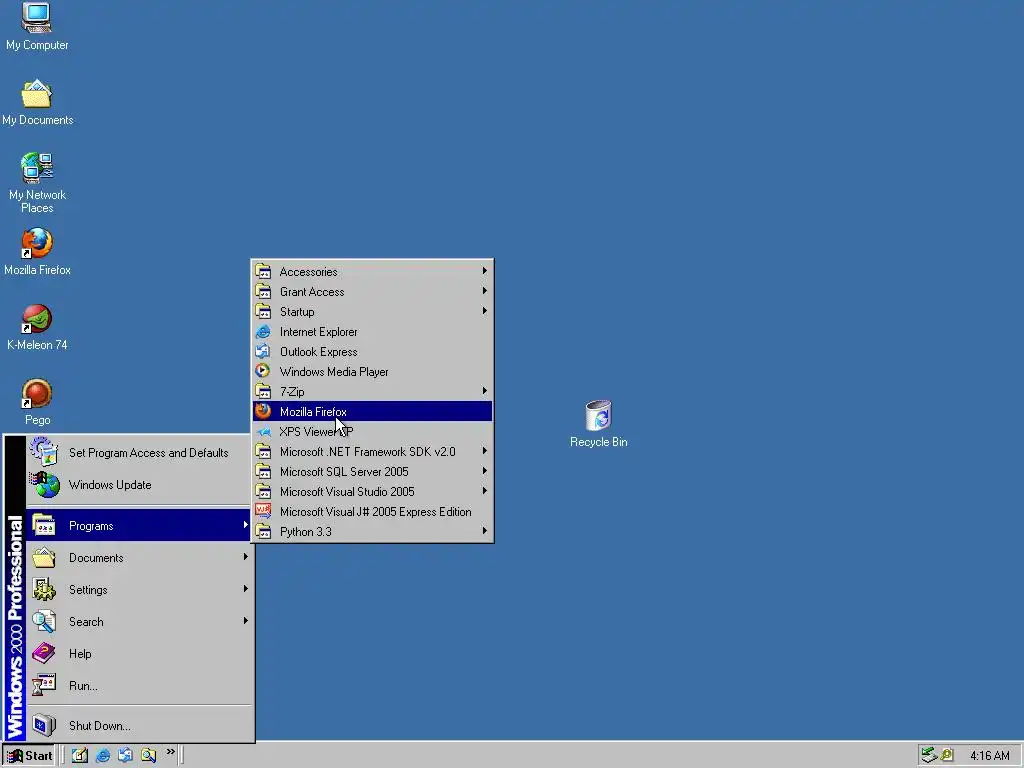Select Mozilla Firefox desktop shortcut
The width and height of the screenshot is (1024, 768).
(37, 252)
